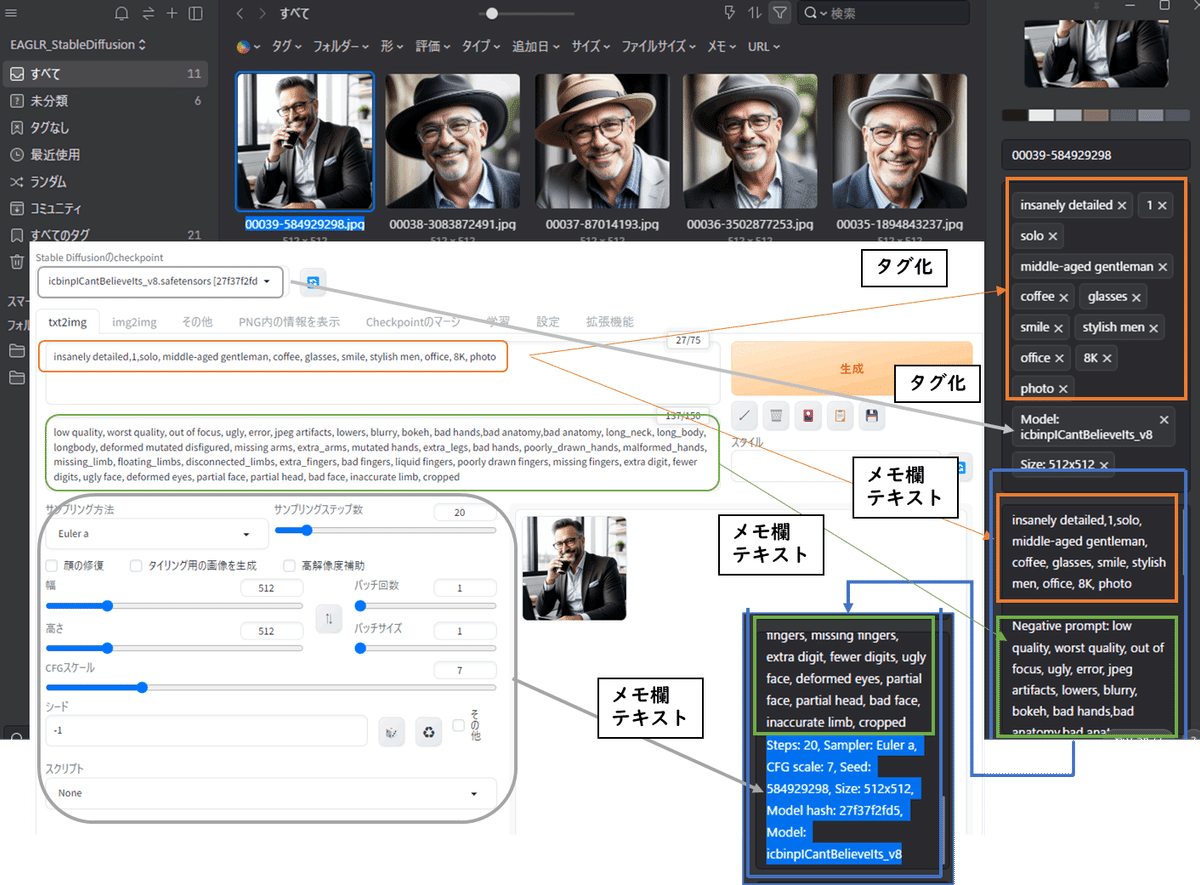This screenshot has height=885, width=1200.
Task: Click the シード seed input field
Action: tap(206, 731)
